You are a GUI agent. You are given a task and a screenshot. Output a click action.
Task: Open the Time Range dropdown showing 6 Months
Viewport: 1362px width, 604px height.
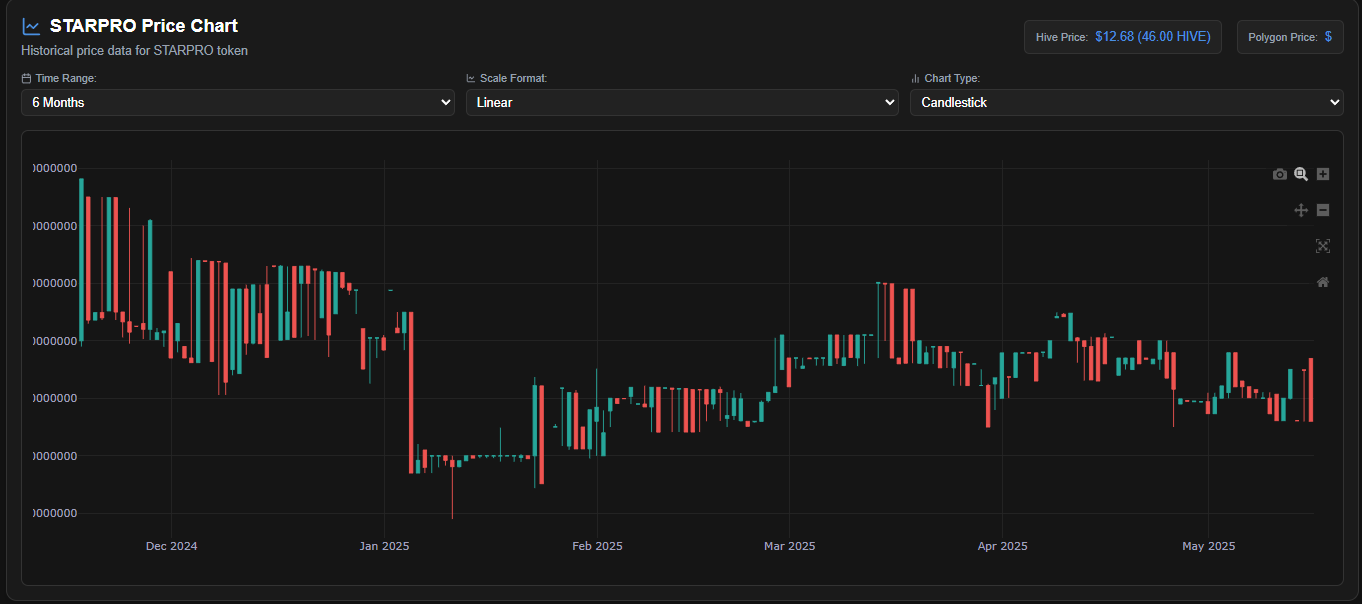pos(238,102)
